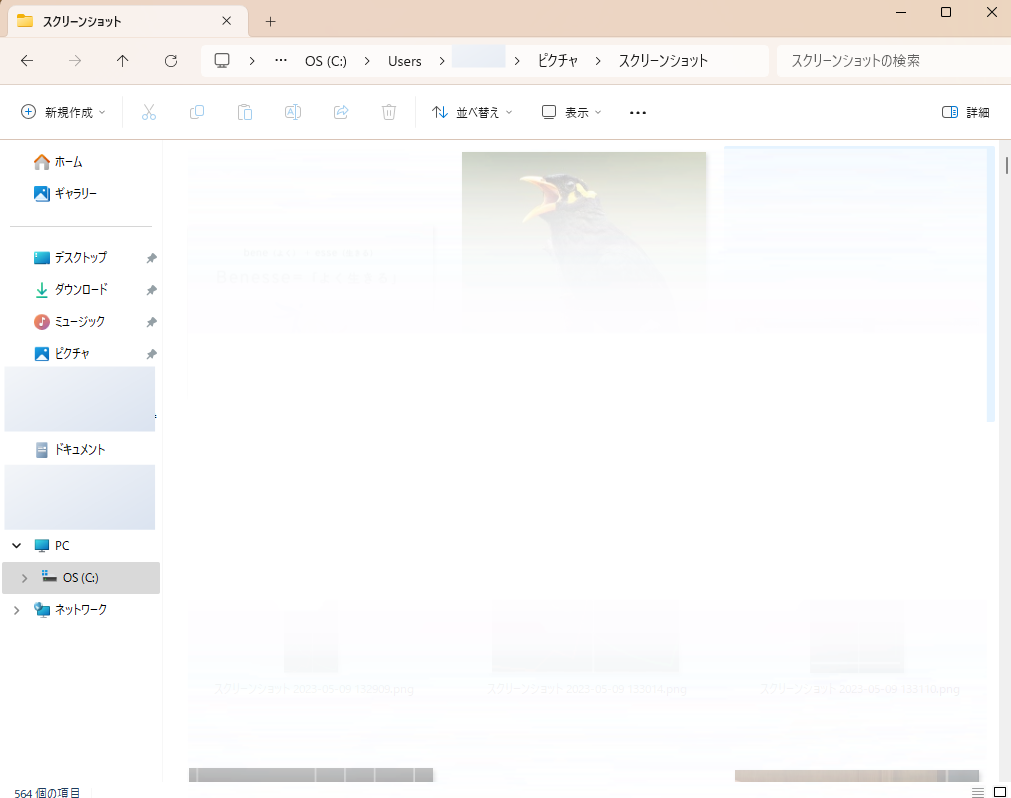Viewport: 1011px width, 798px height.
Task: Click the Rename icon in toolbar
Action: [x=293, y=113]
